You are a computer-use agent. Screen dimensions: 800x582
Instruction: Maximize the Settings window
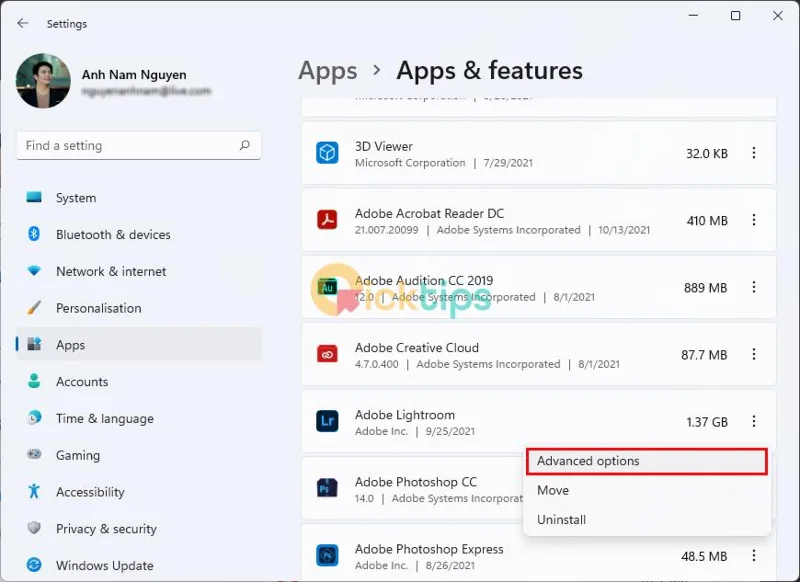click(x=736, y=16)
